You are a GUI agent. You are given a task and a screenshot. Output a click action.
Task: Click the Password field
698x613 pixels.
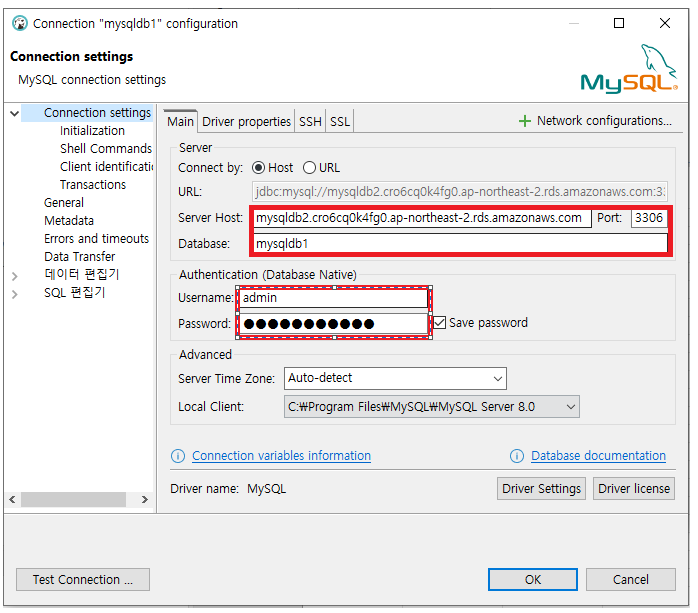(x=333, y=324)
